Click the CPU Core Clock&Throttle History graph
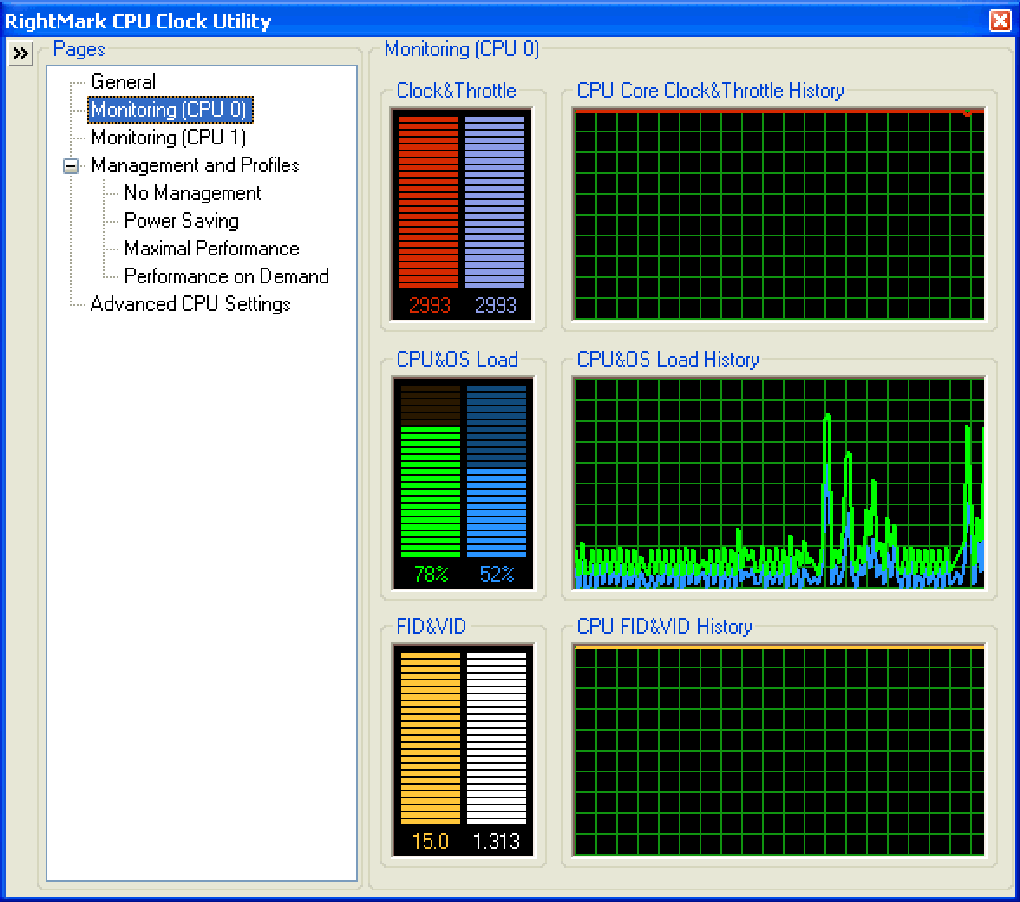 click(780, 213)
